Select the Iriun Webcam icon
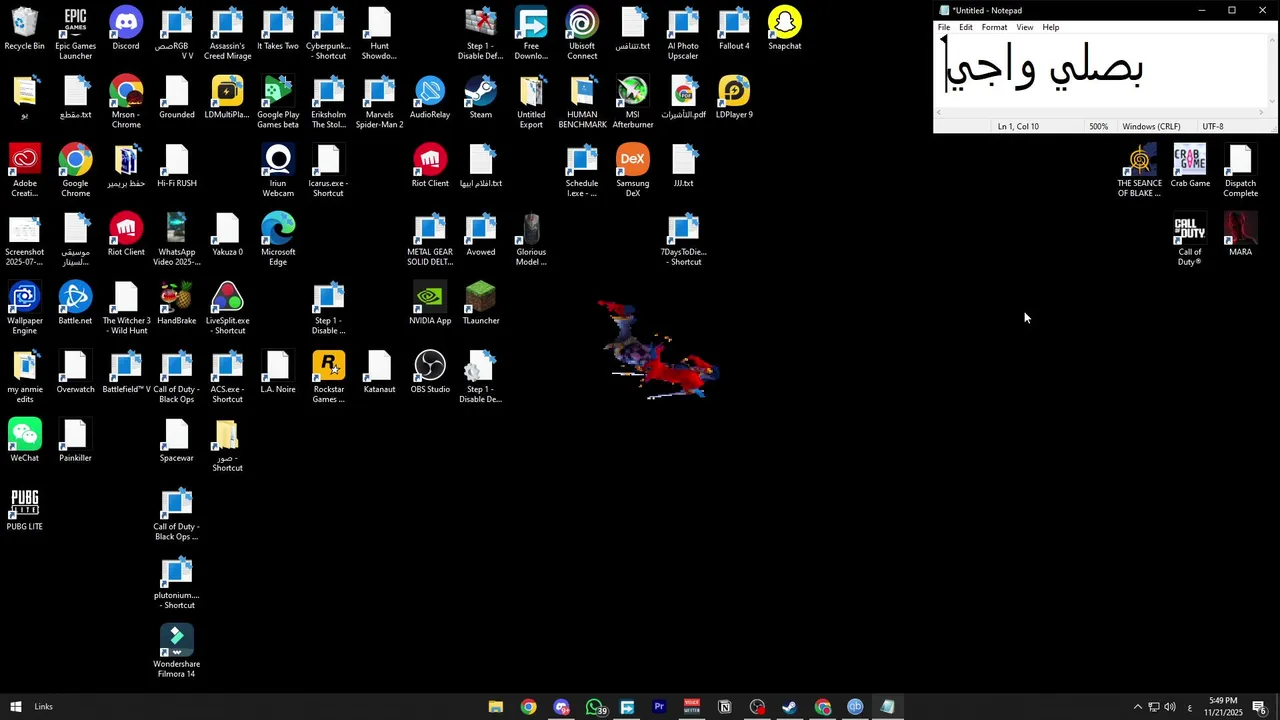This screenshot has height=720, width=1280. pyautogui.click(x=278, y=170)
